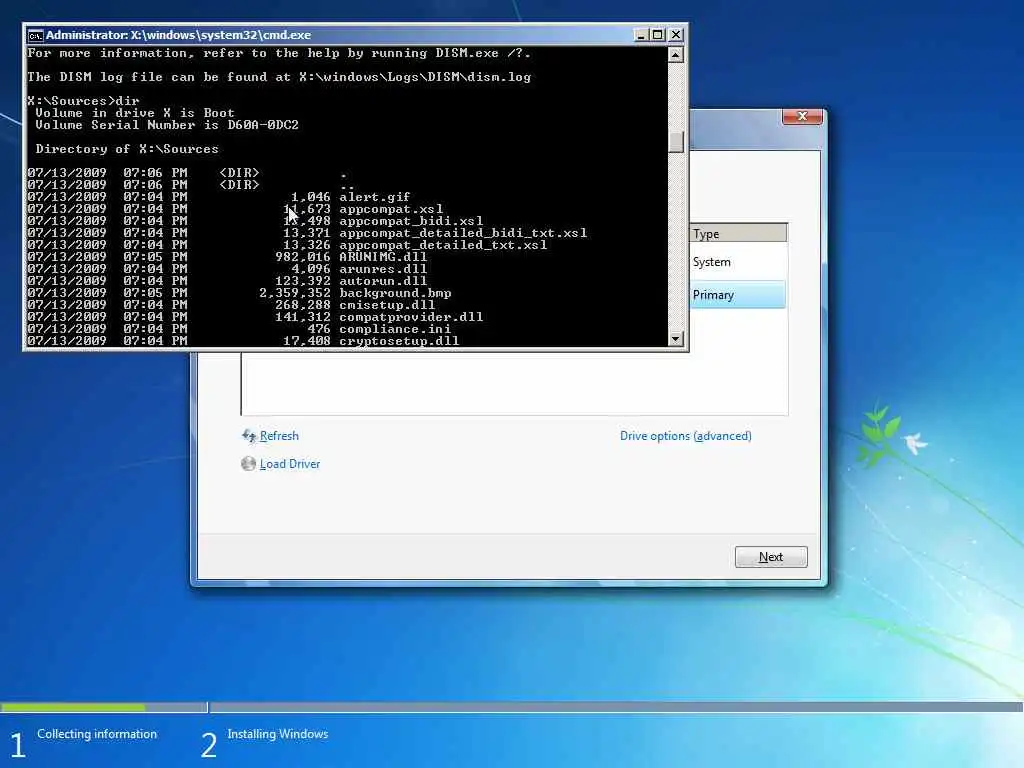Select the System partition row
Viewport: 1024px width, 768px height.
point(738,262)
